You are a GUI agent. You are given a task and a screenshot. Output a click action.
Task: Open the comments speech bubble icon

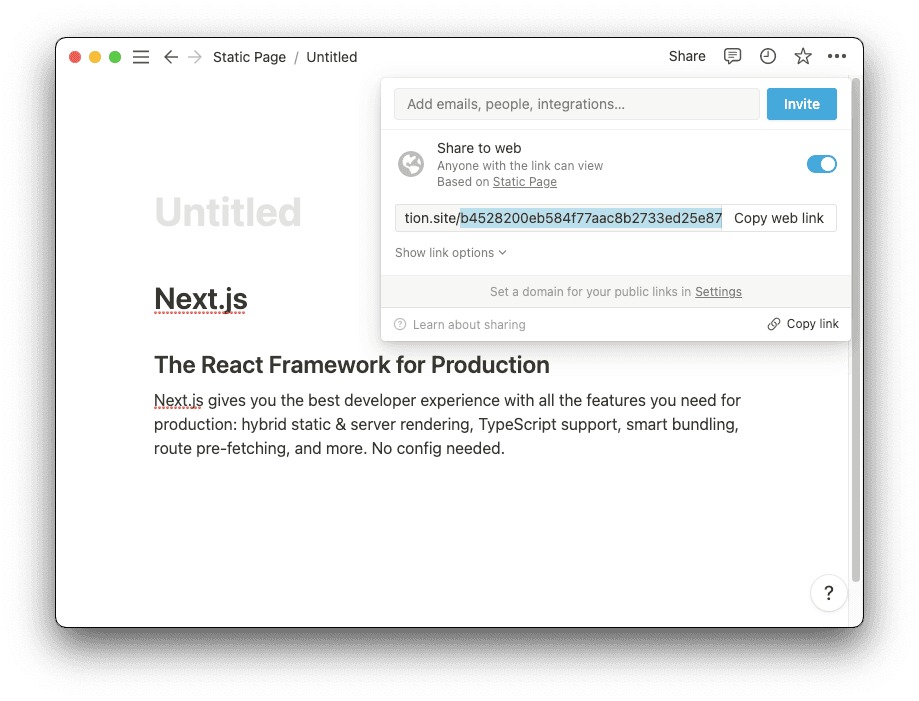[733, 57]
